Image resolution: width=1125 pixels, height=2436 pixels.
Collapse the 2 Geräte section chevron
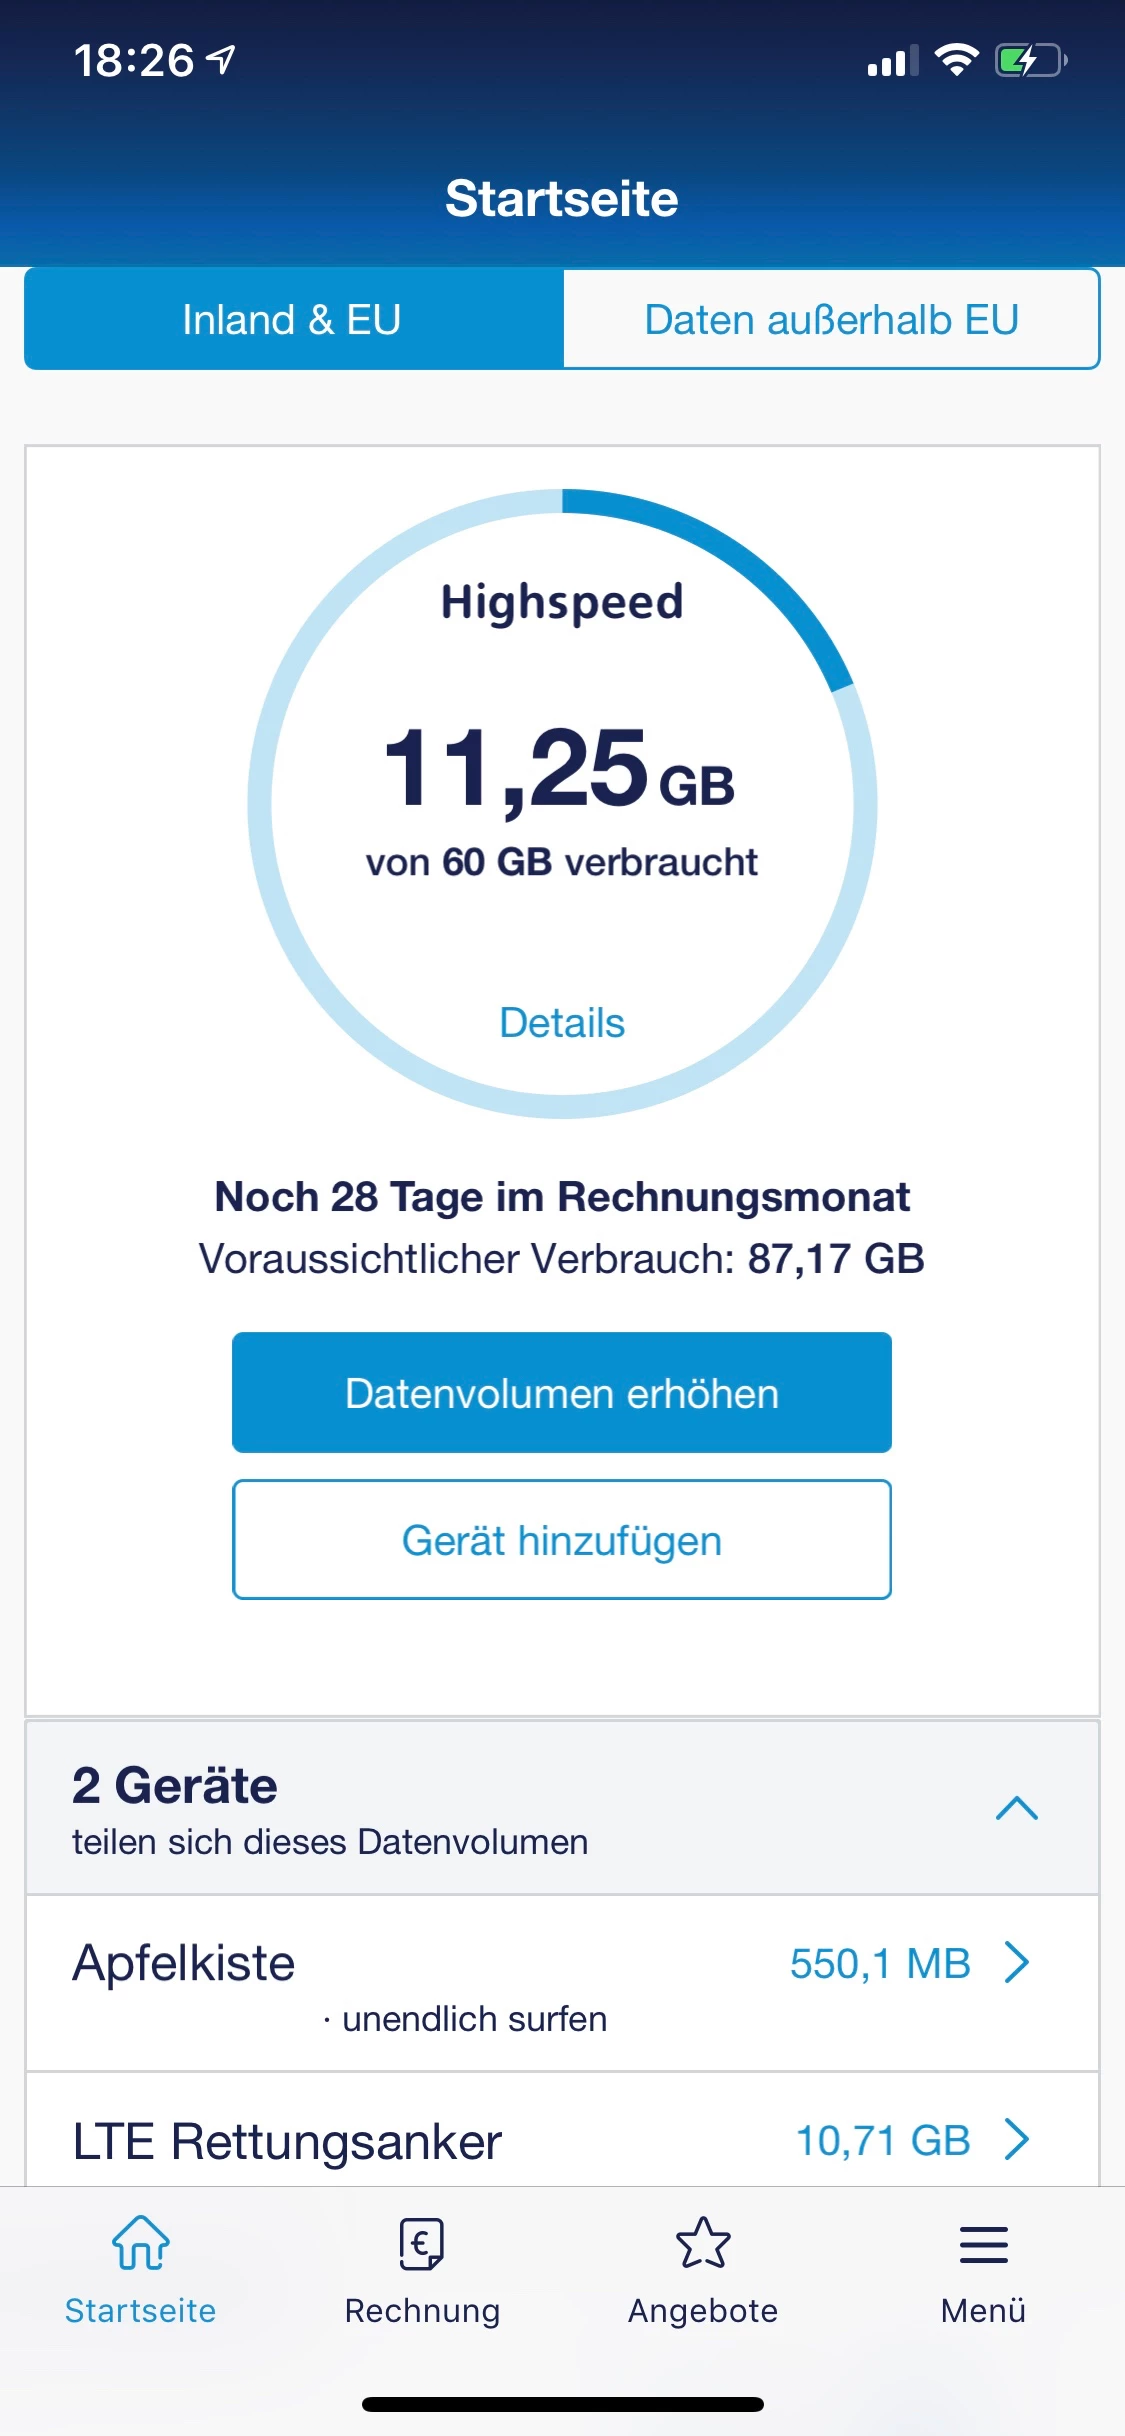(x=1016, y=1808)
